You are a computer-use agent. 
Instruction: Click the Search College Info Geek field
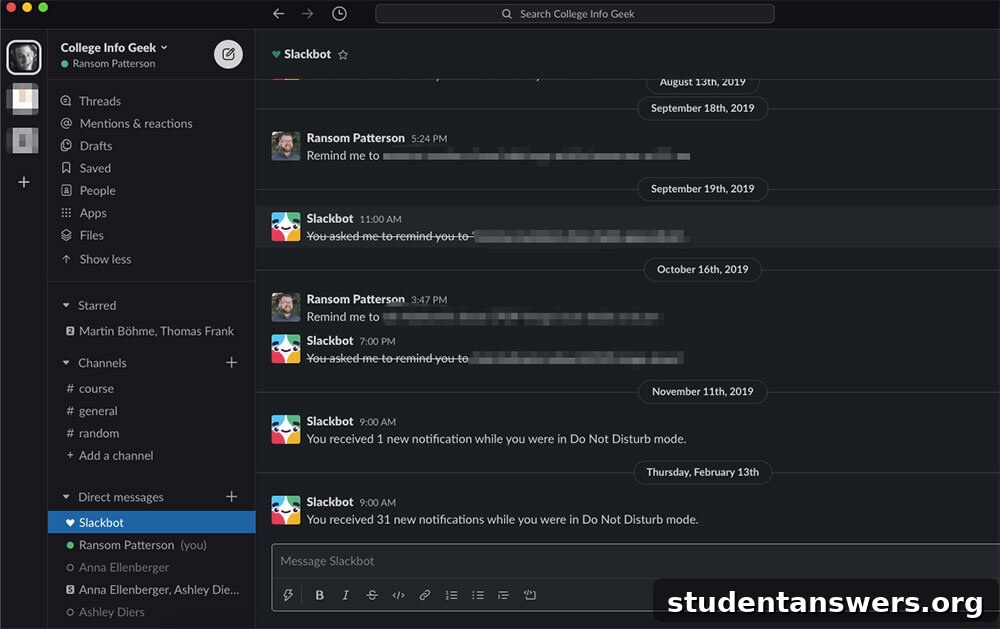click(575, 13)
